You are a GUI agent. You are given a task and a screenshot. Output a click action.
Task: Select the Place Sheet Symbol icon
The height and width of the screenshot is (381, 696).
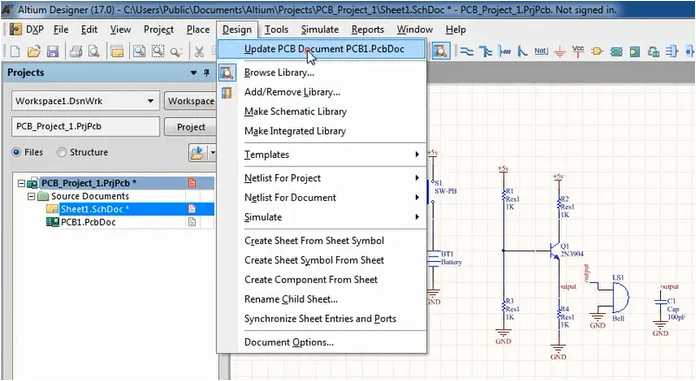616,52
